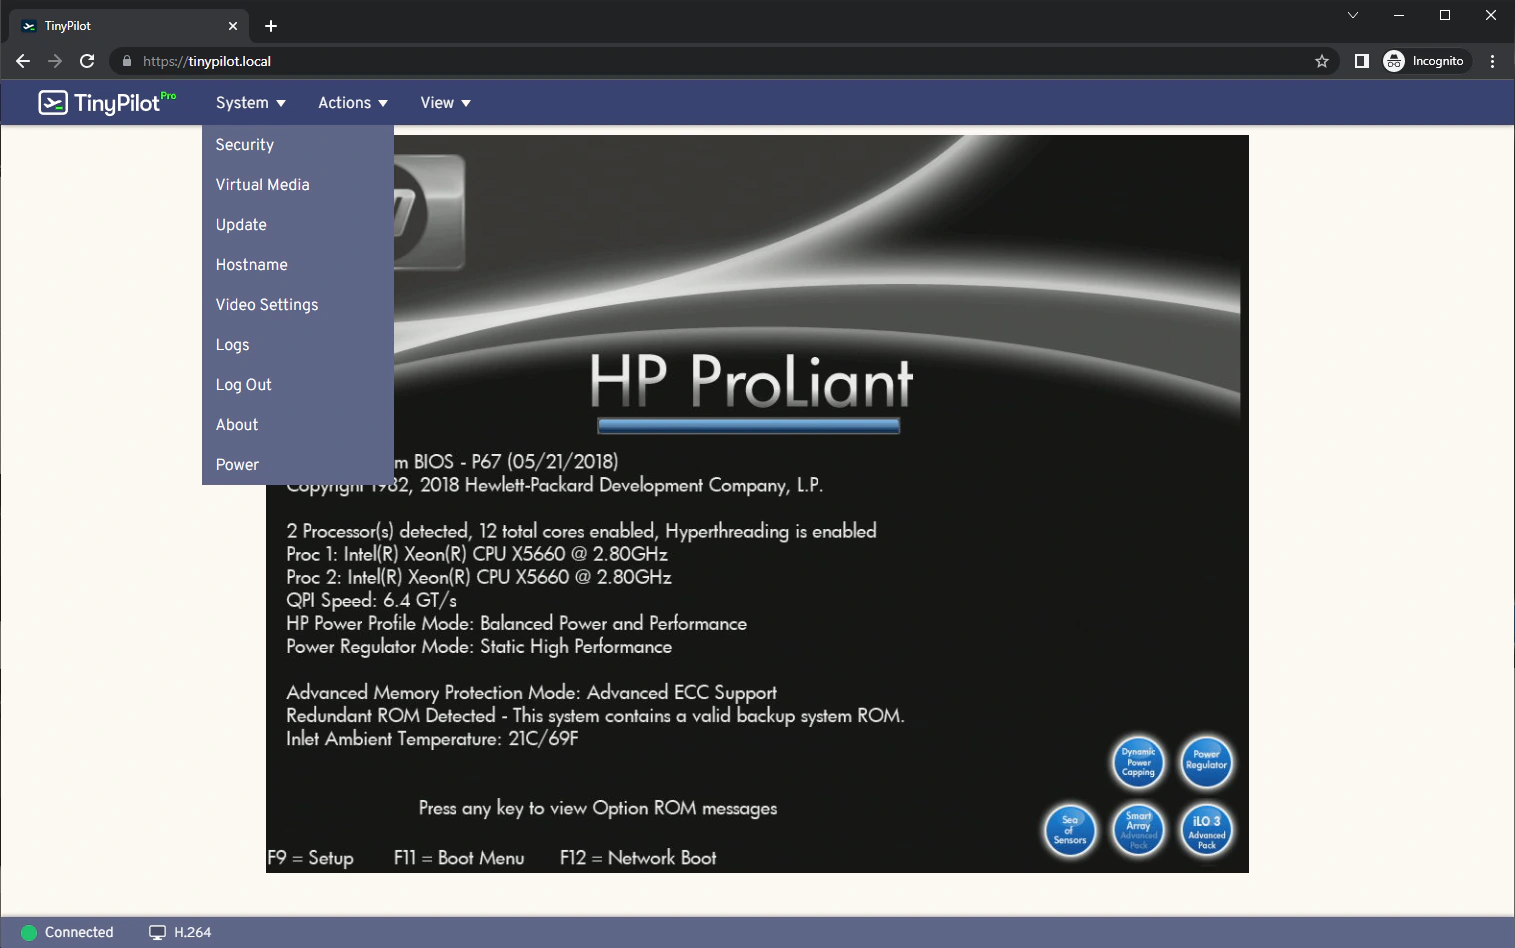Bookmark this page with the star icon
Viewport: 1515px width, 948px height.
click(1322, 61)
